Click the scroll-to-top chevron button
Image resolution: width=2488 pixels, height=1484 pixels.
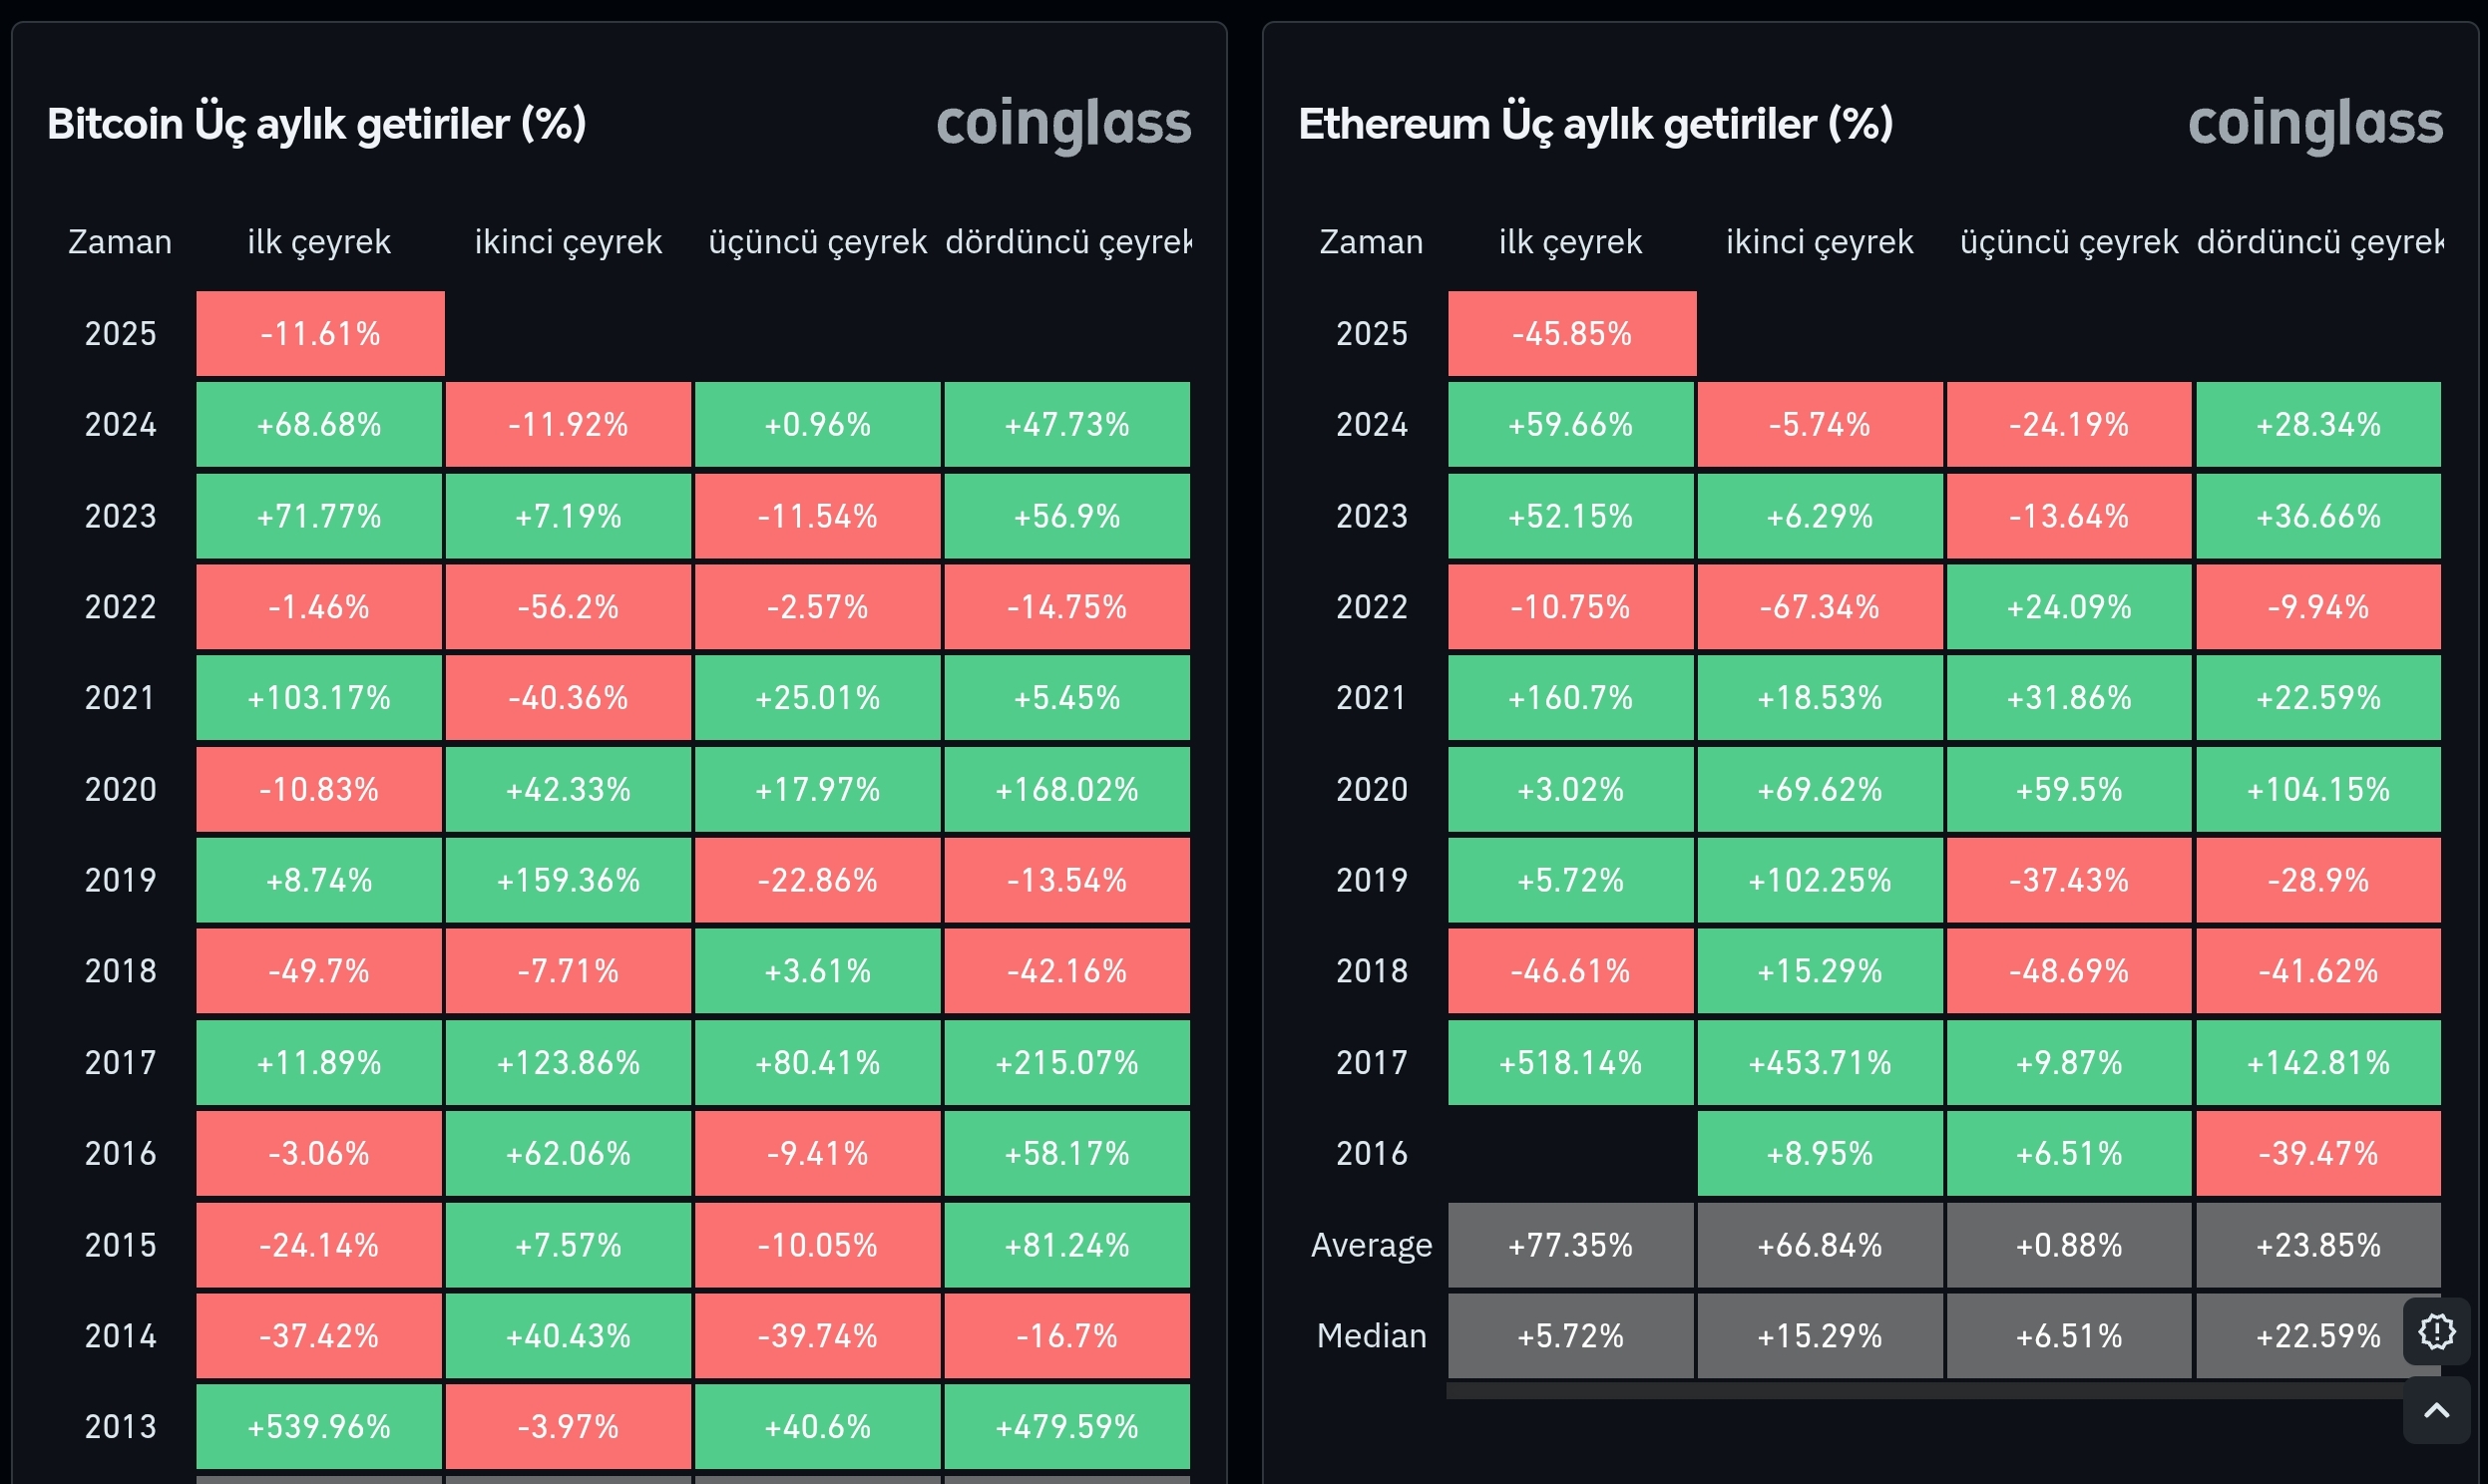coord(2437,1410)
